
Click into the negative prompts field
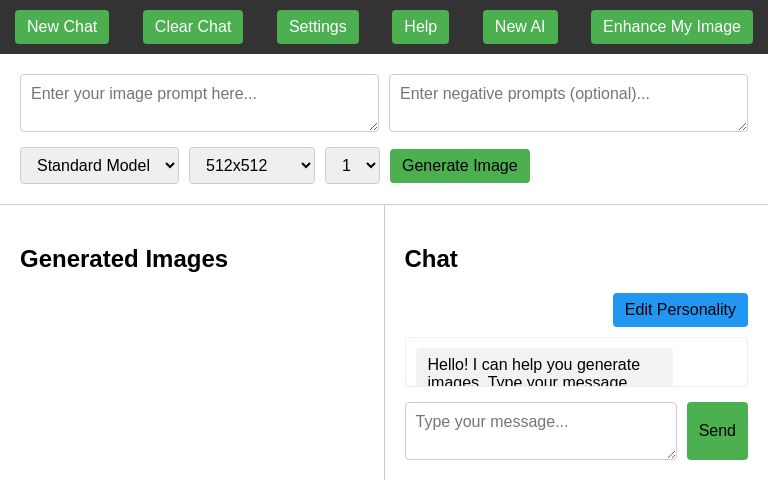pyautogui.click(x=567, y=102)
